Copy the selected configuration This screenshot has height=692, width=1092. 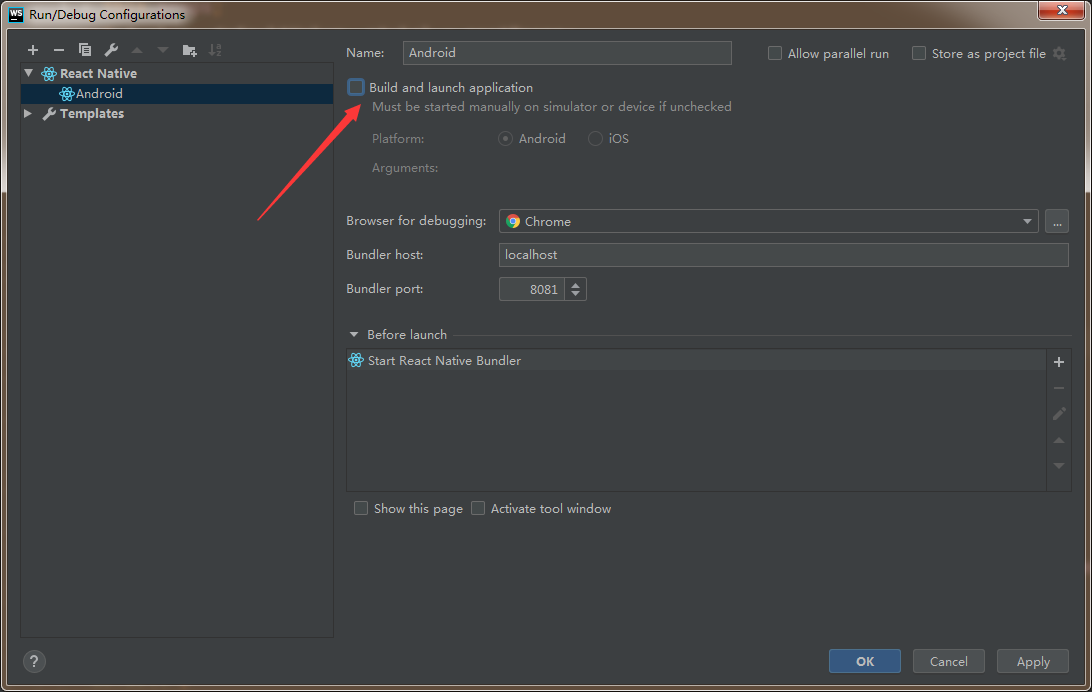click(x=85, y=50)
